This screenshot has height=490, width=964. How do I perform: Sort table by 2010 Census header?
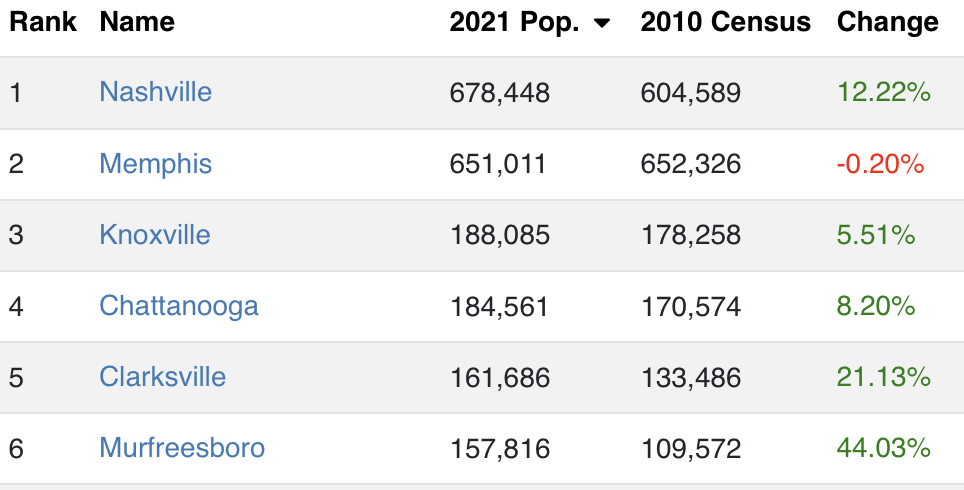(x=725, y=22)
